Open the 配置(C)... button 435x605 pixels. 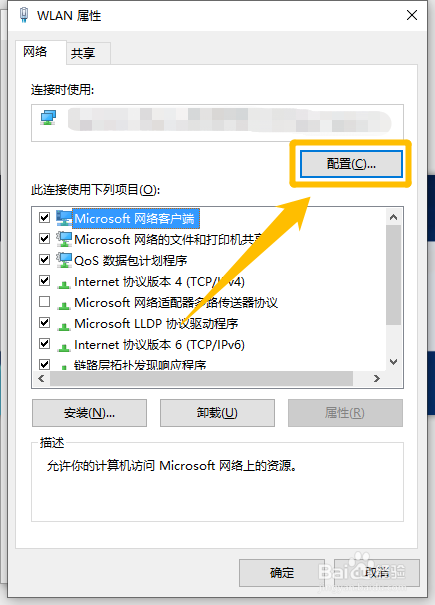tap(351, 164)
